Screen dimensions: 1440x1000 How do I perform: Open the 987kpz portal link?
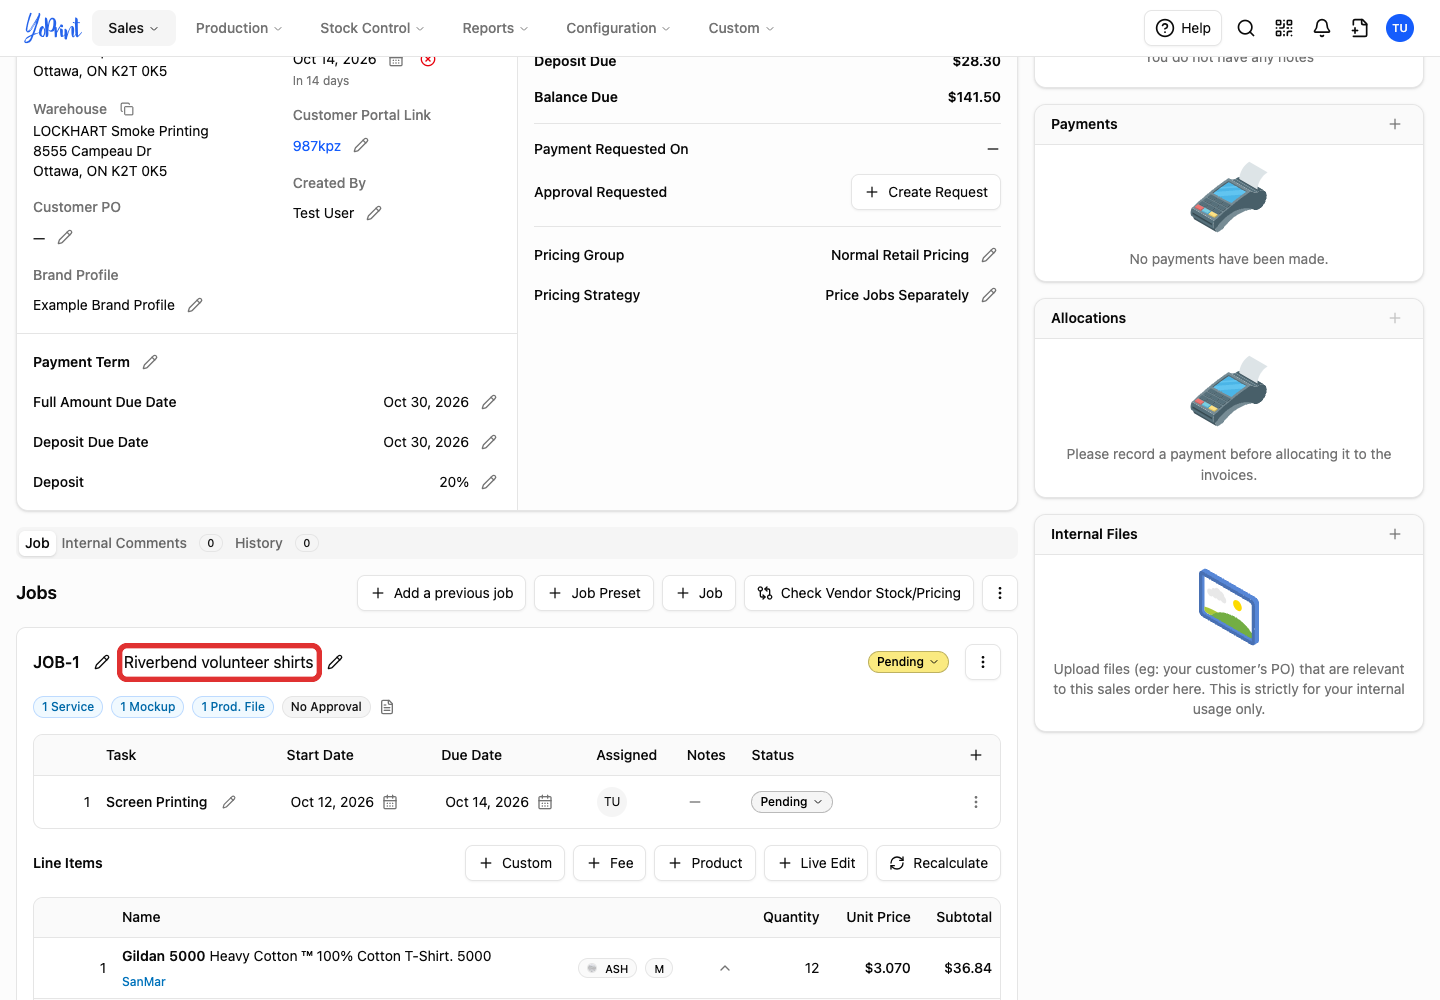pyautogui.click(x=317, y=146)
